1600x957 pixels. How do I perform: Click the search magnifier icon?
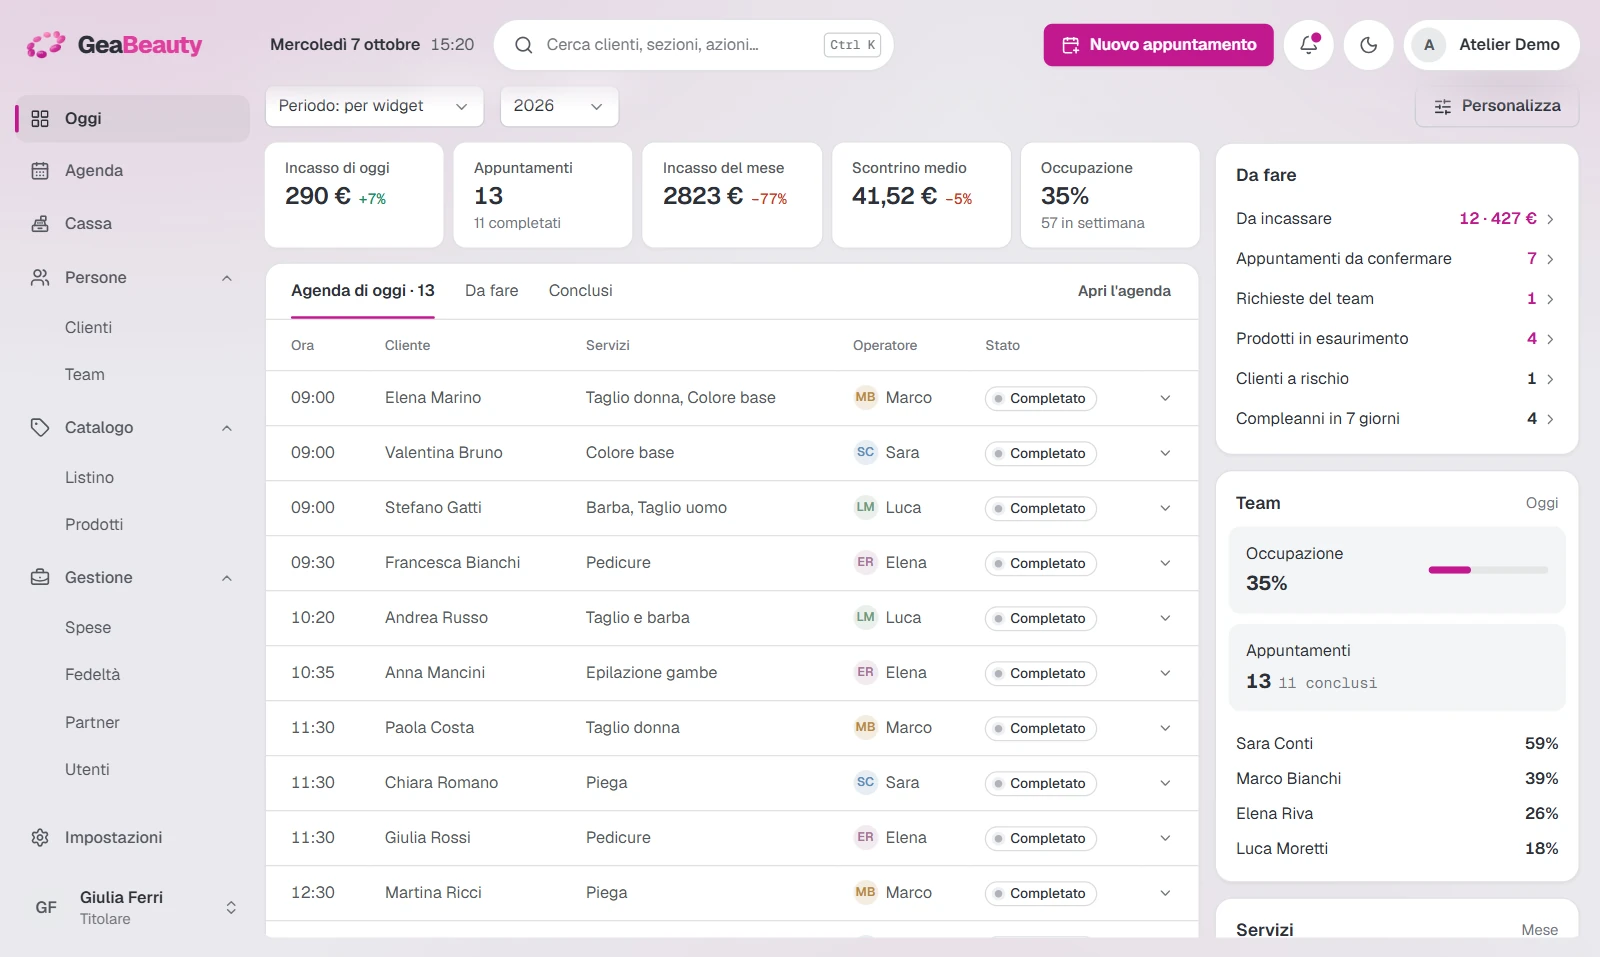523,45
